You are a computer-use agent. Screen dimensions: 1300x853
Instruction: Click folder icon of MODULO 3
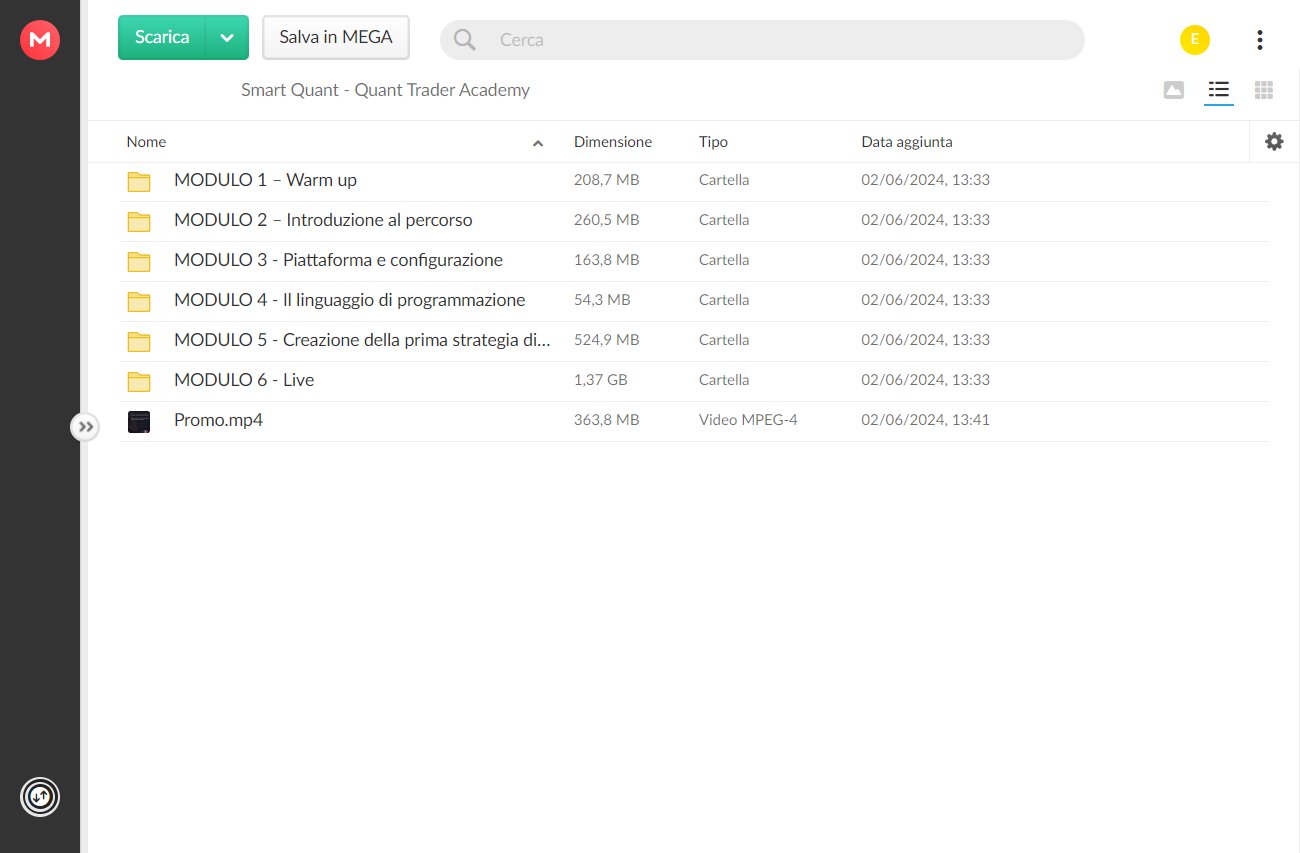click(139, 261)
